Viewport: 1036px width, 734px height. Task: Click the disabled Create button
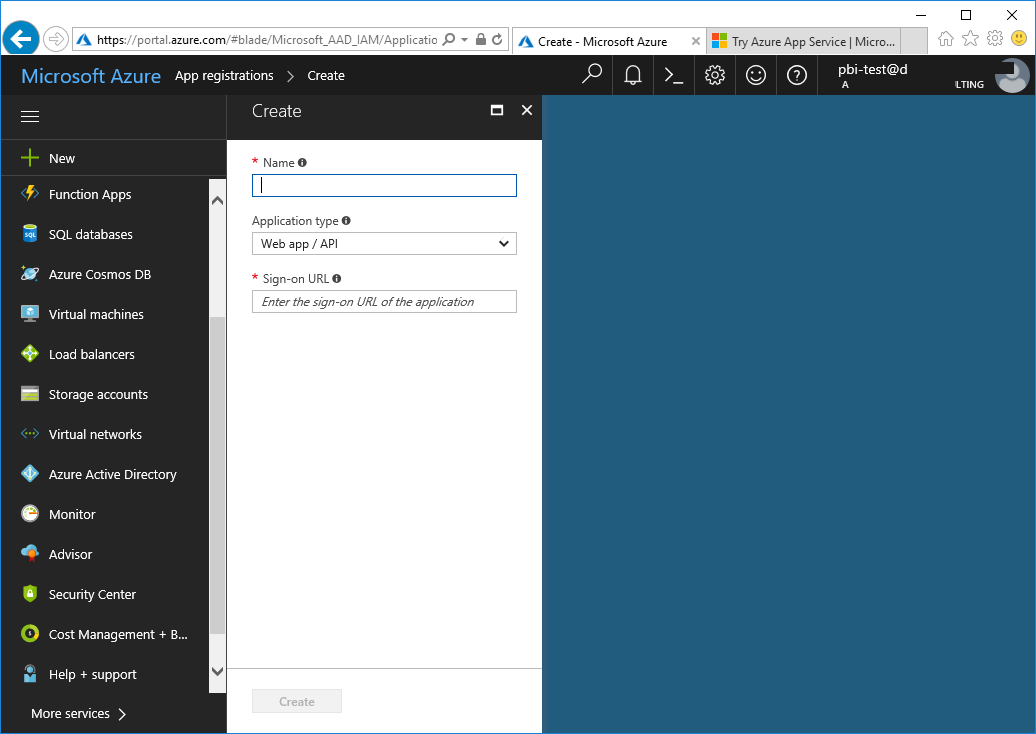(297, 702)
